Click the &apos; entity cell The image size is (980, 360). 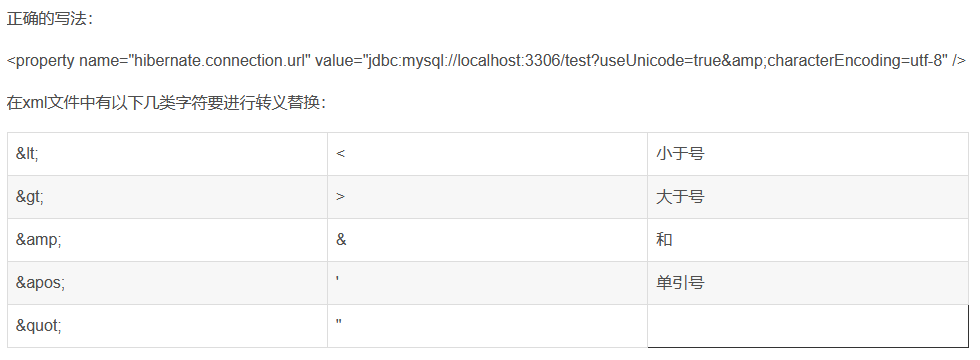[x=168, y=283]
